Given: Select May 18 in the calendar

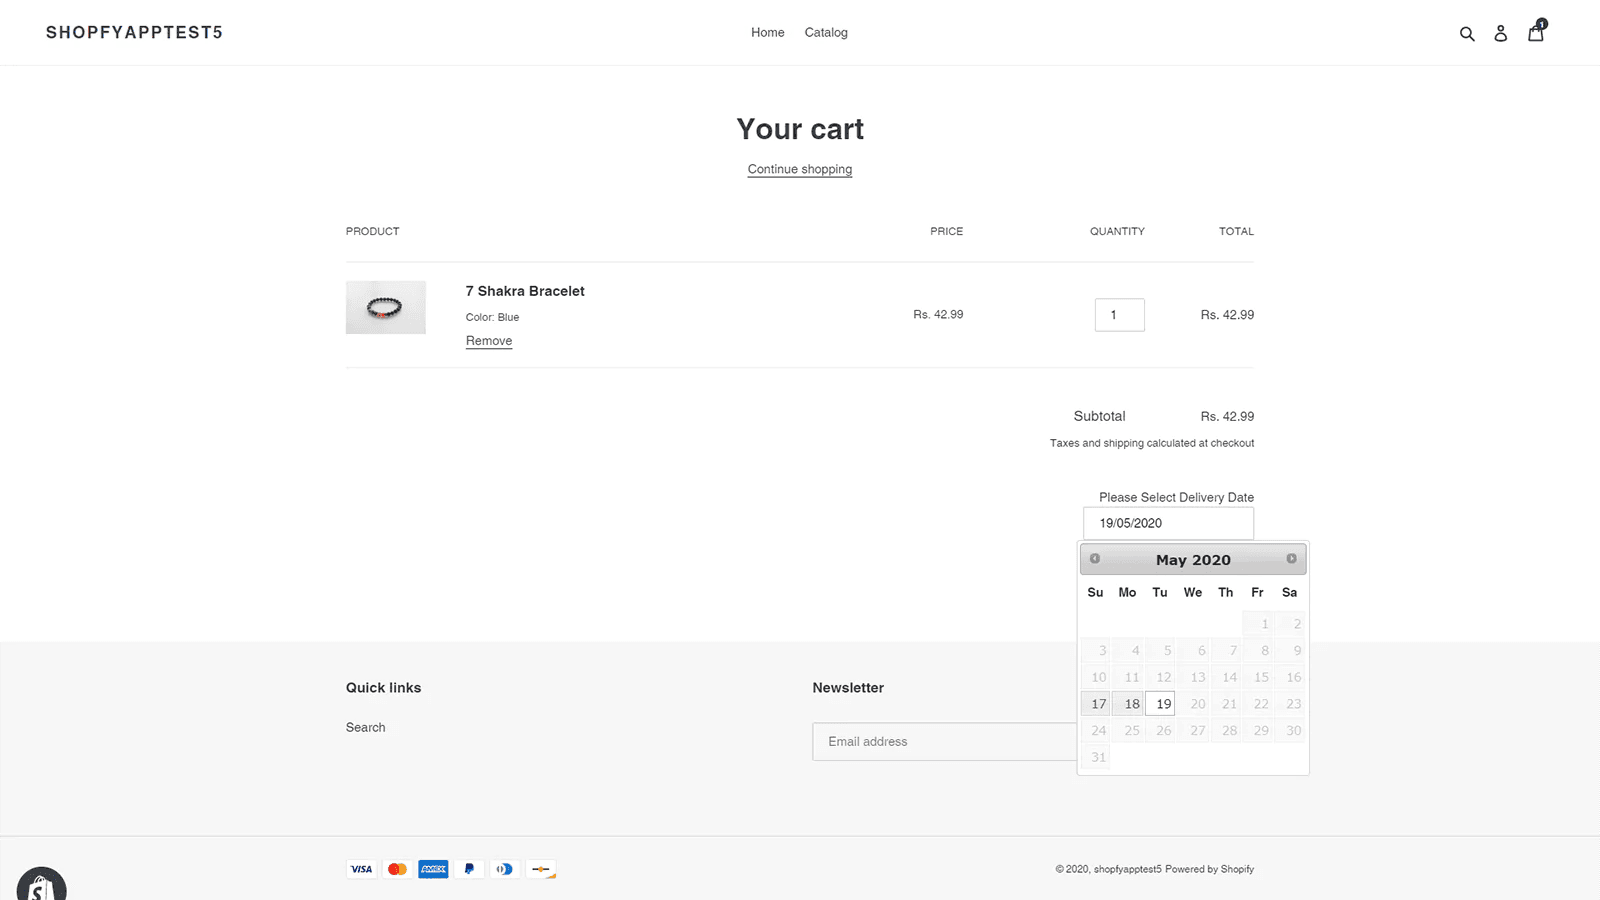Looking at the screenshot, I should tap(1130, 703).
